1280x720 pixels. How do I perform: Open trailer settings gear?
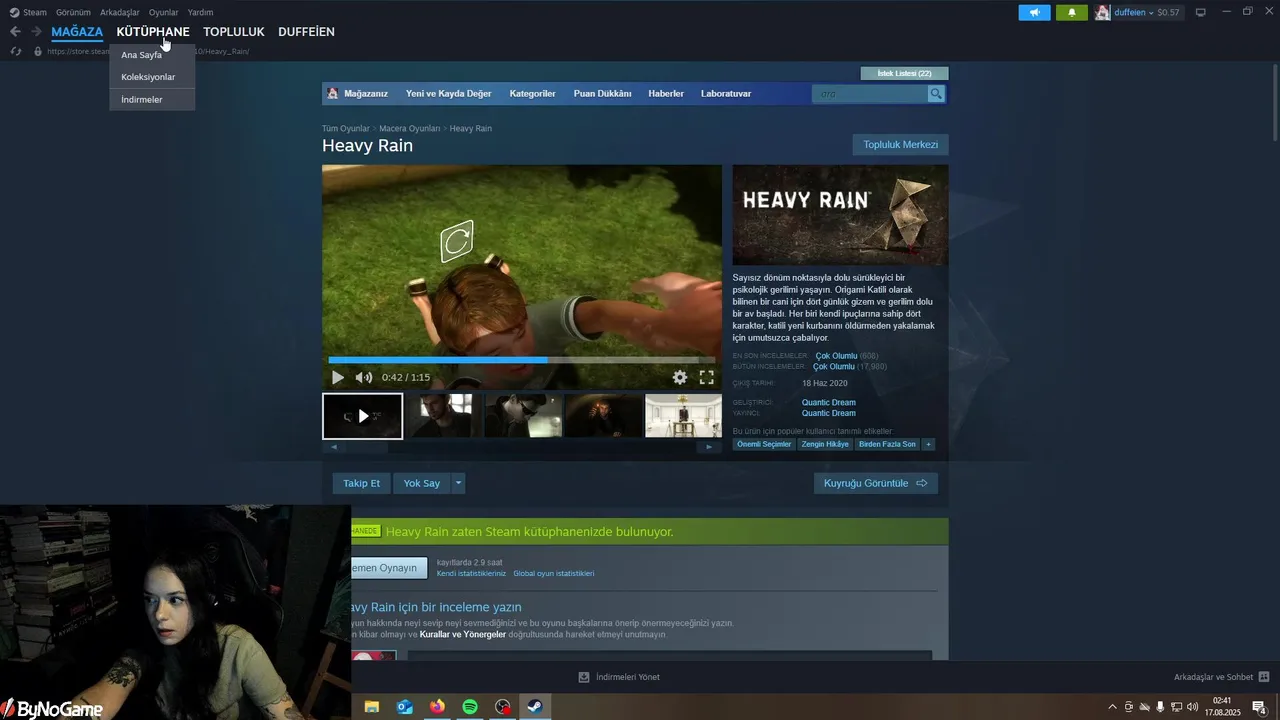(680, 377)
